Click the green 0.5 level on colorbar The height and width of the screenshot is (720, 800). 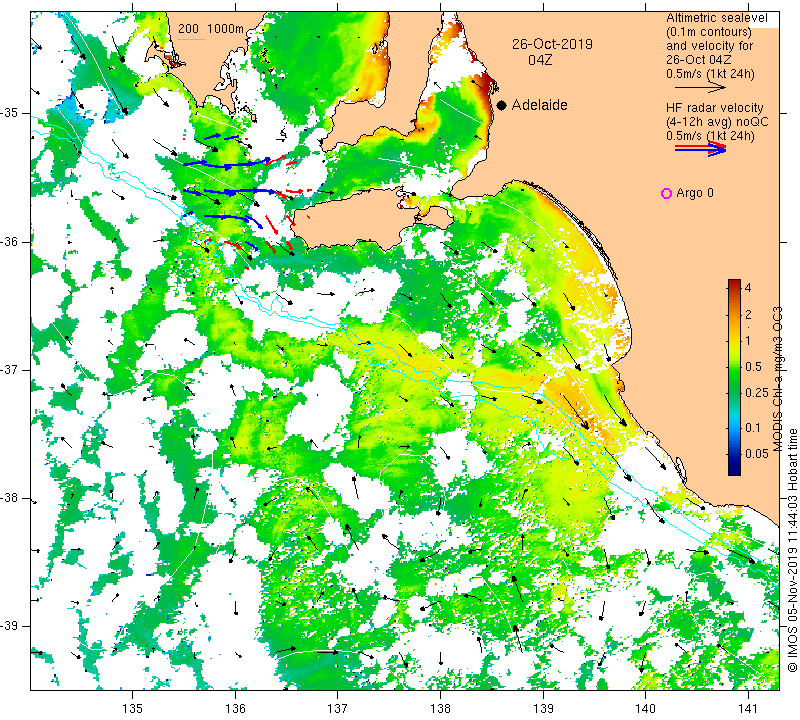(x=734, y=367)
